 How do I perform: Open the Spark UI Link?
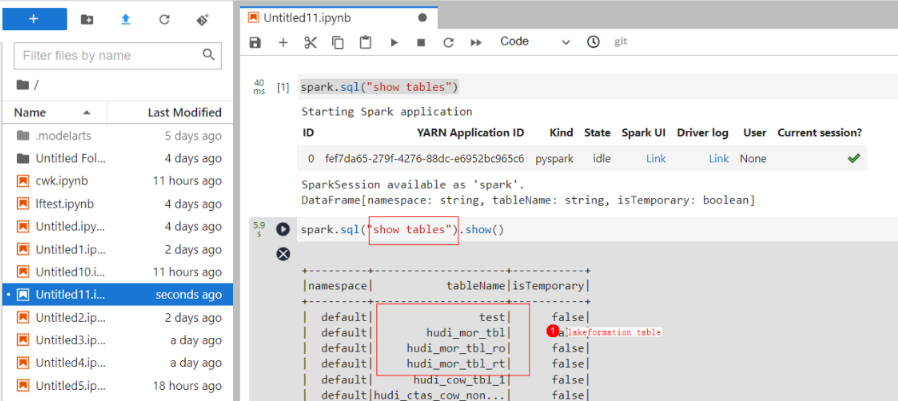tap(656, 159)
